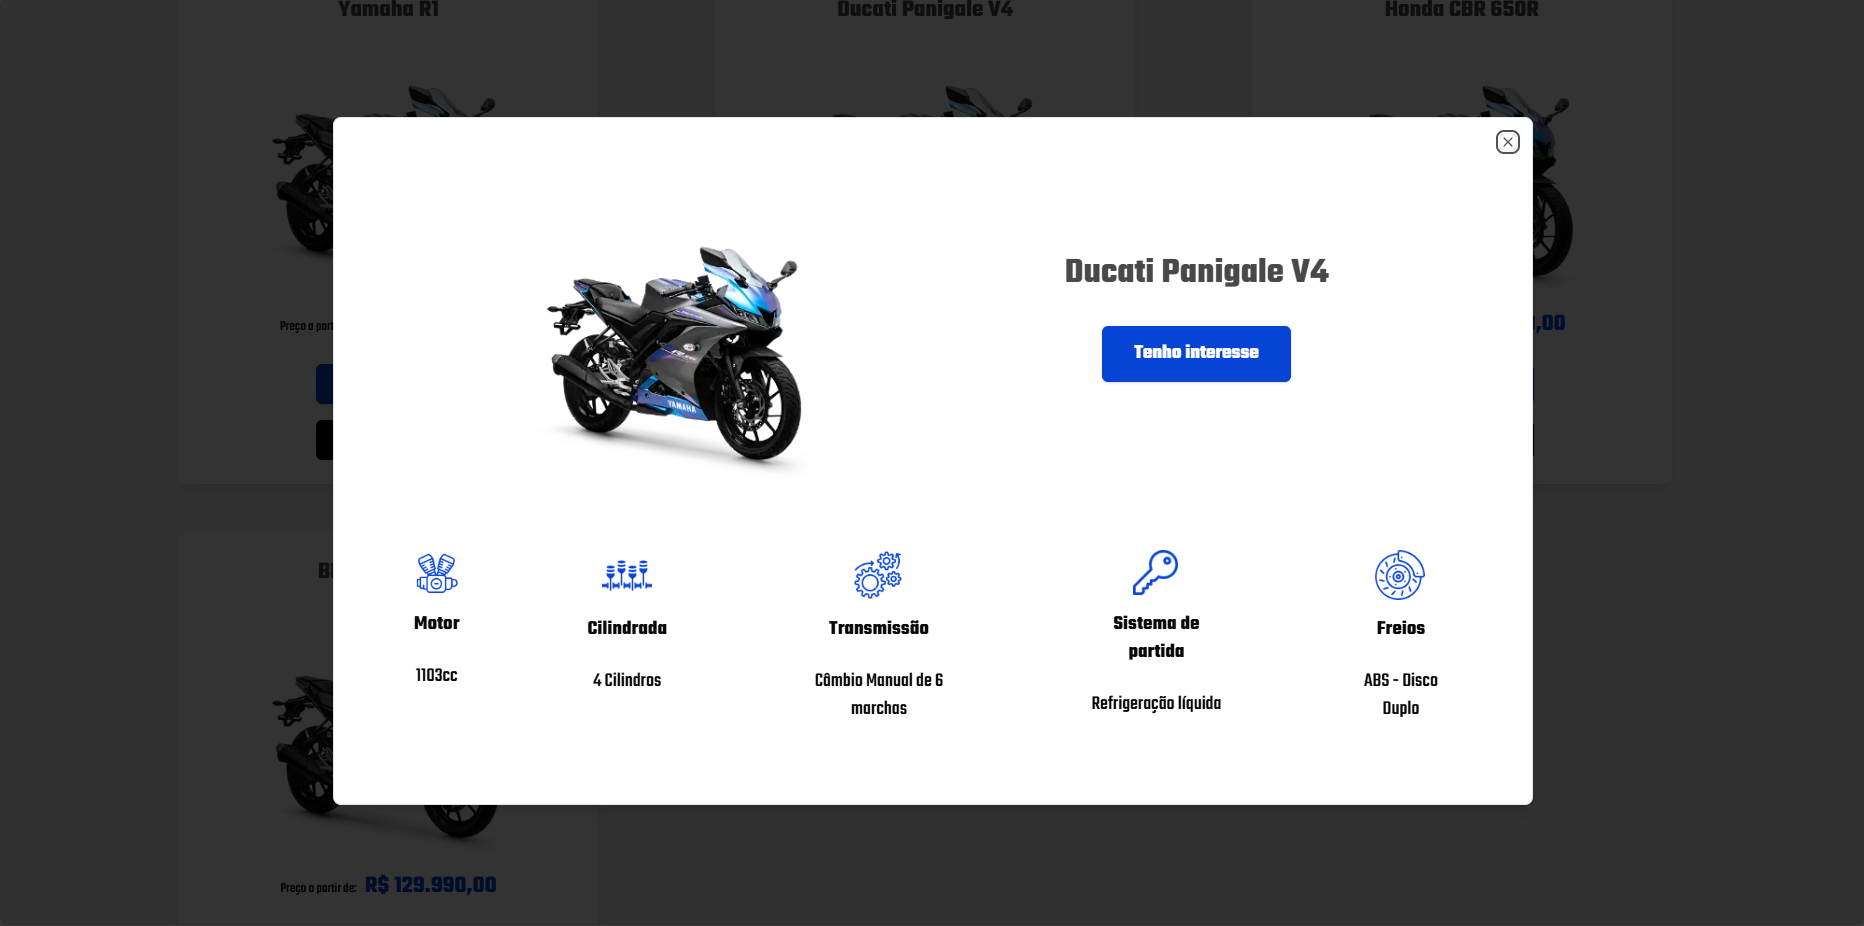This screenshot has width=1864, height=926.
Task: Click the Tenho interesse button
Action: pos(1196,354)
